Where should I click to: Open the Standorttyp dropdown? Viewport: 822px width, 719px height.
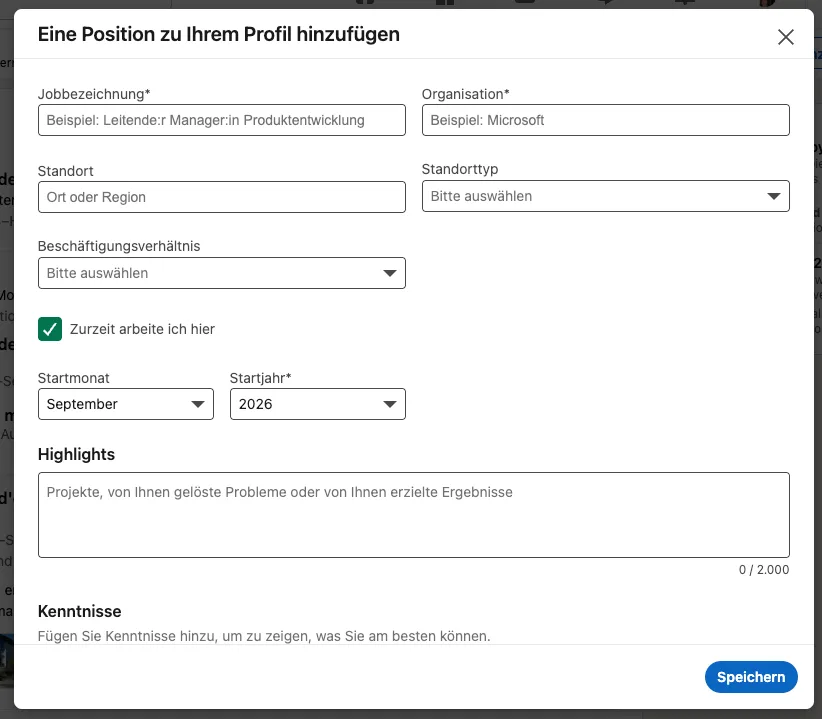point(605,196)
